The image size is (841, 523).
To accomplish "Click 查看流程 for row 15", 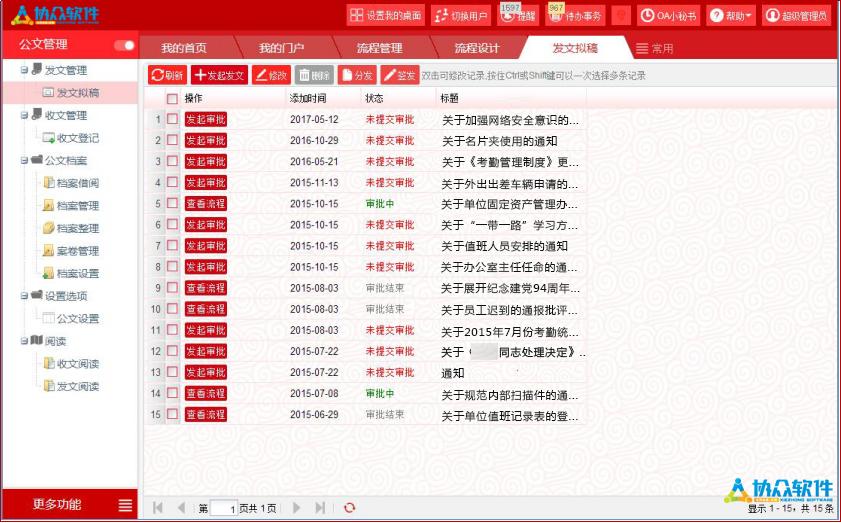I will tap(205, 414).
